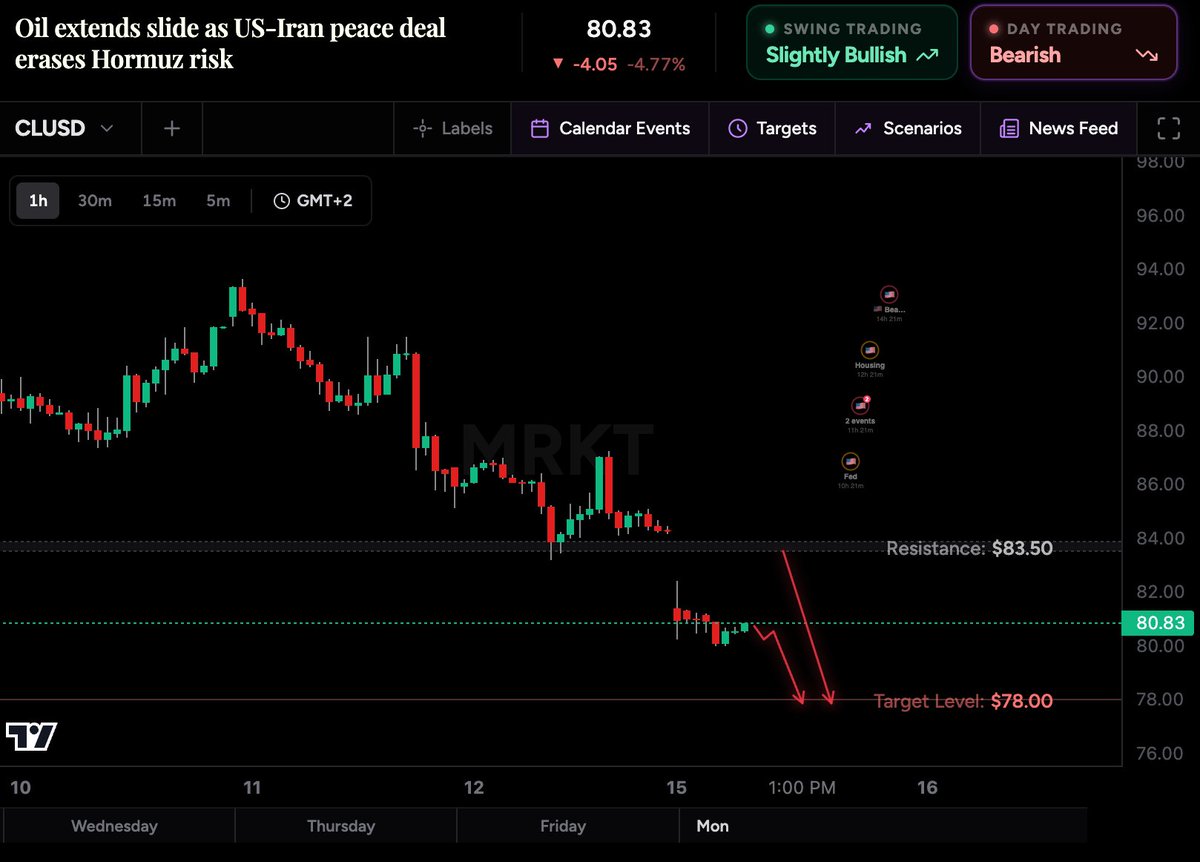Click the downtrend arrow in Day Trading card
The height and width of the screenshot is (862, 1200).
pos(1146,55)
